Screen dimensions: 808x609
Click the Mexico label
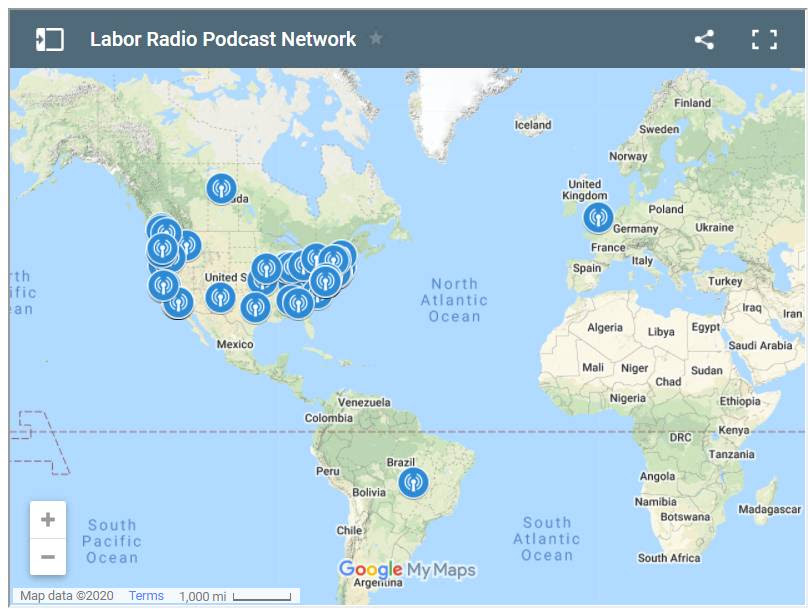234,344
